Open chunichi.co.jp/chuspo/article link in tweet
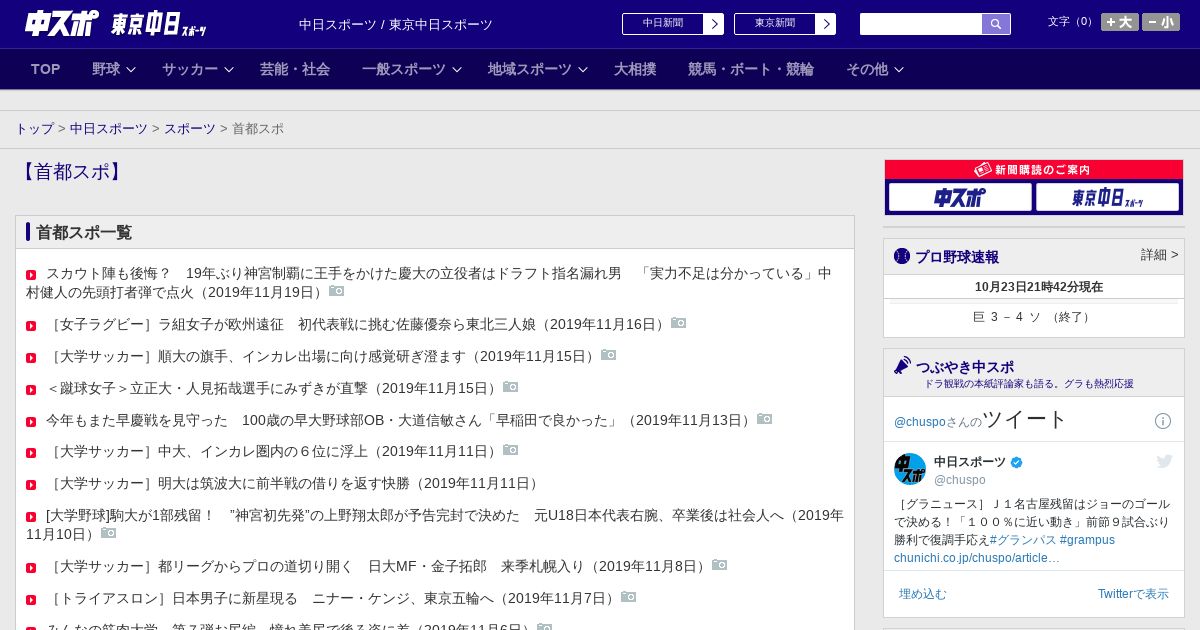 (x=977, y=558)
